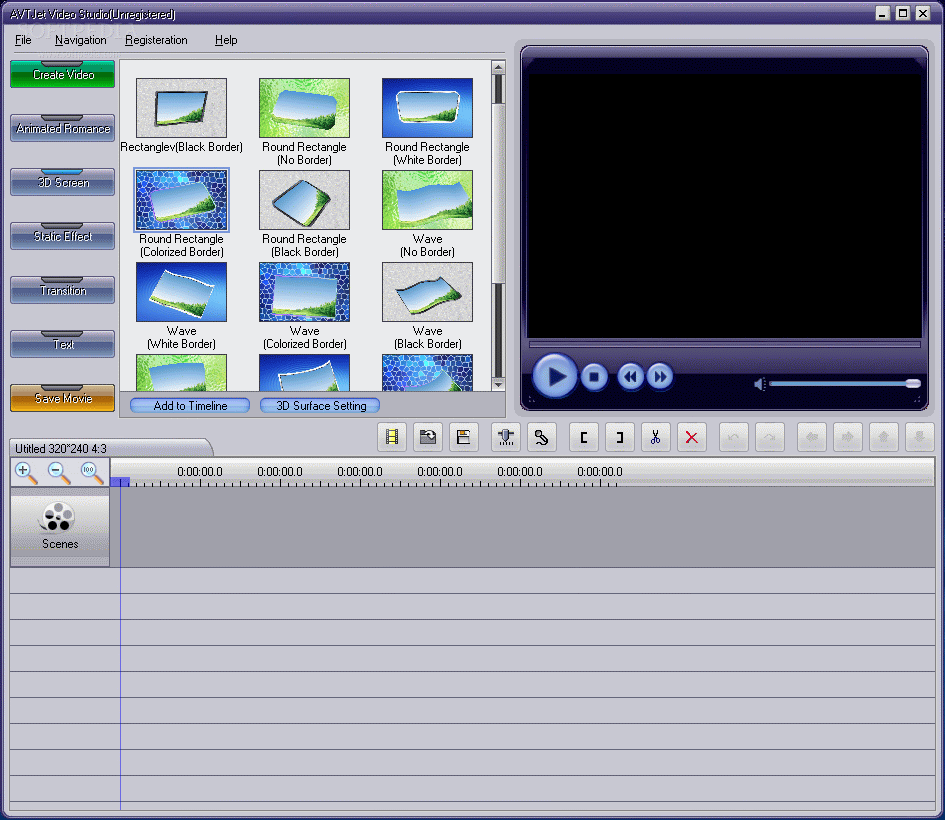Click the scissors cut icon
This screenshot has width=945, height=820.
(x=656, y=437)
